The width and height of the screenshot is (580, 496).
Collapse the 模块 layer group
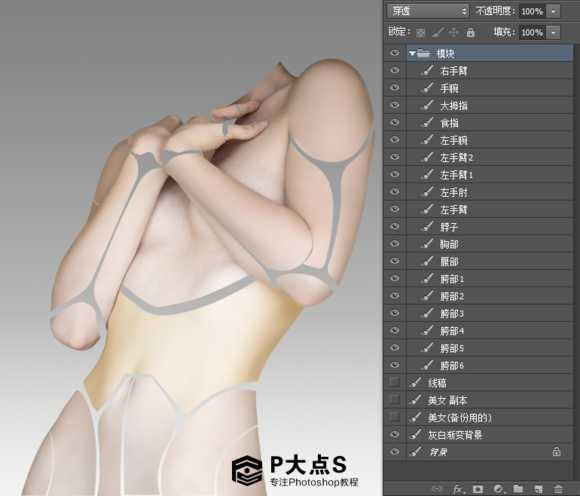(412, 54)
